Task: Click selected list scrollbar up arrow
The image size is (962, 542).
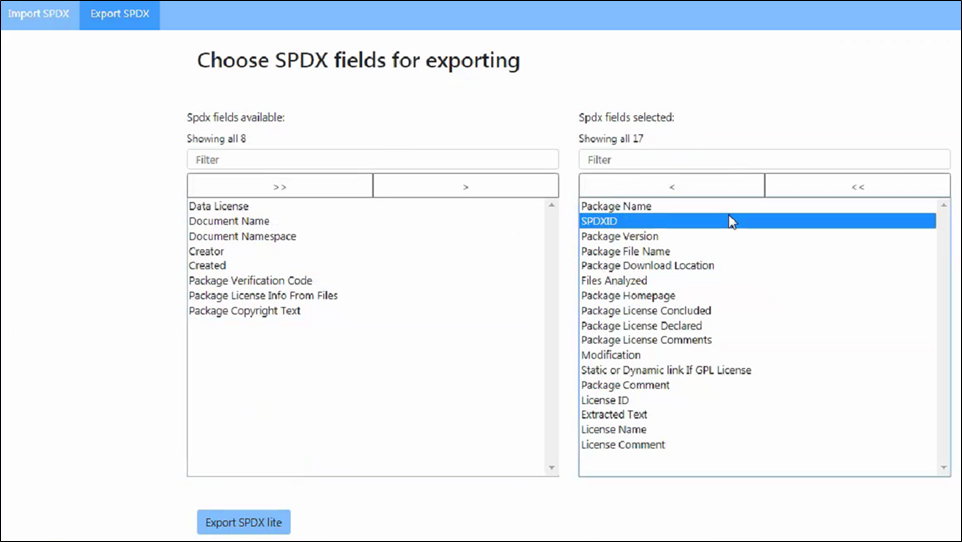Action: tap(944, 205)
